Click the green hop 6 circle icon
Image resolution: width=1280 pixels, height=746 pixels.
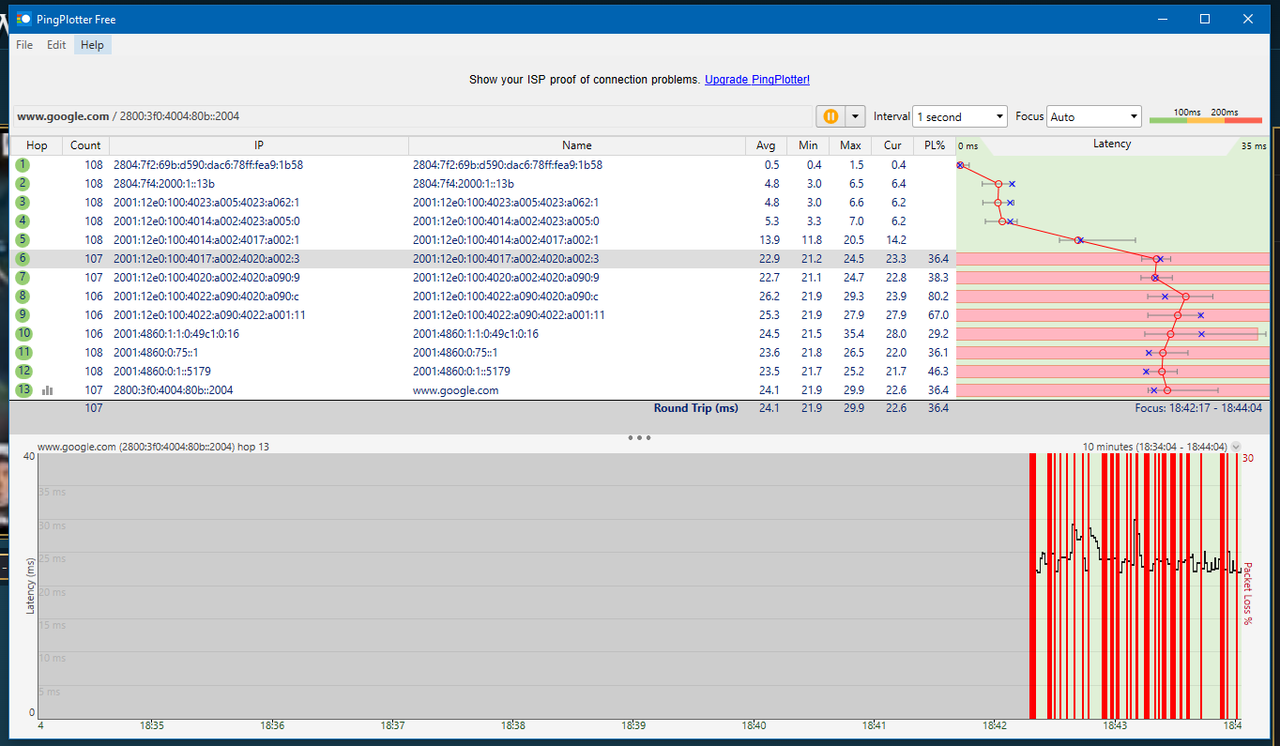(23, 259)
